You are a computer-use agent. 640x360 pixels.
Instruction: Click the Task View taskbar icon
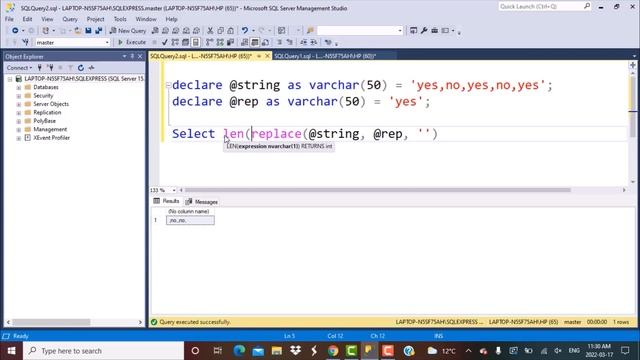coord(218,351)
